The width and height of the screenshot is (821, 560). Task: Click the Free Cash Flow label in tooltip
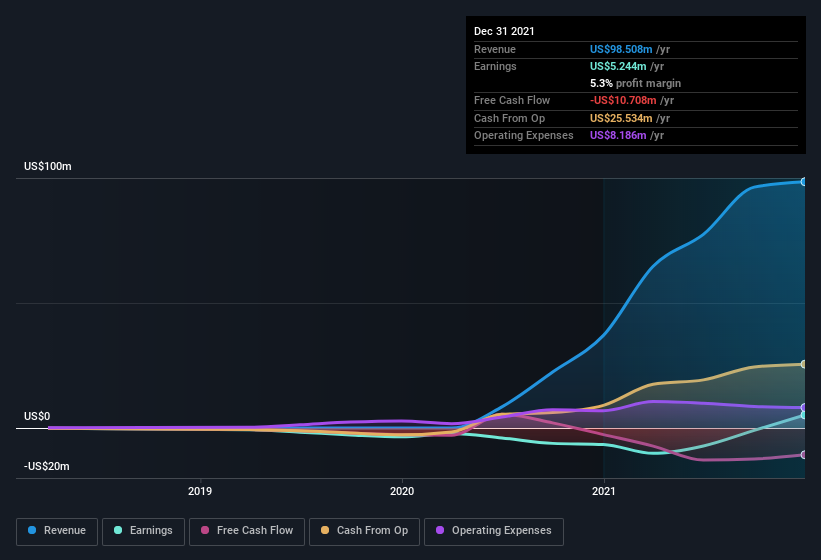512,100
